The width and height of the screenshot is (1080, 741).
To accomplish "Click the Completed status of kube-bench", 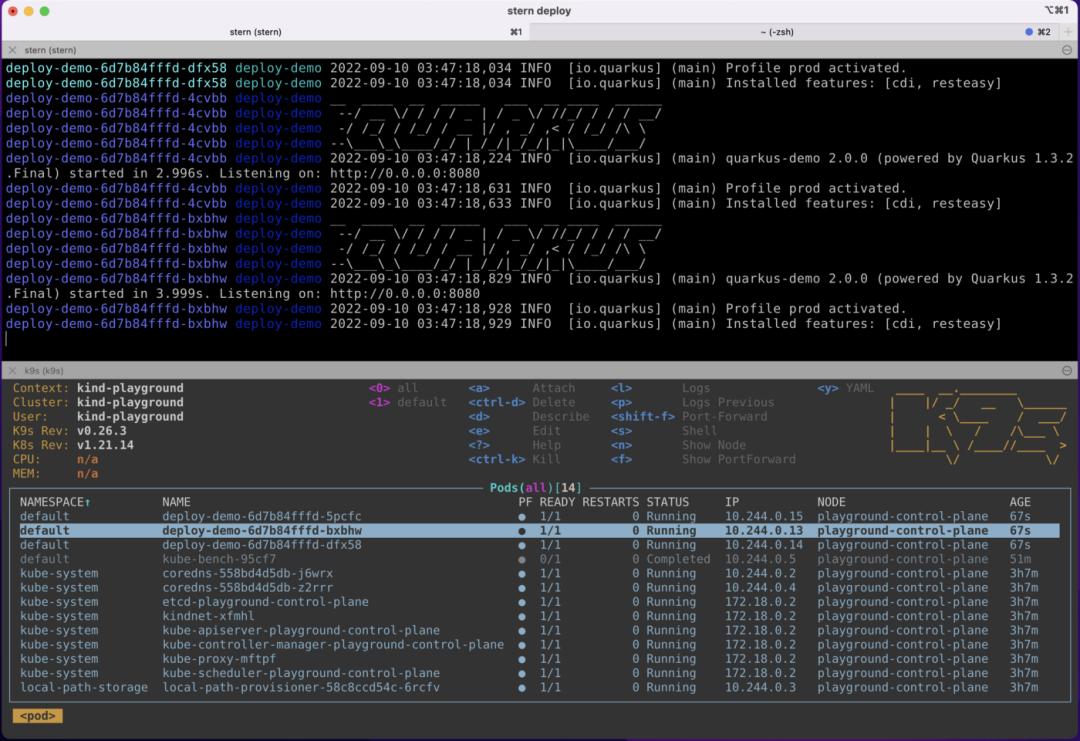I will pyautogui.click(x=678, y=559).
